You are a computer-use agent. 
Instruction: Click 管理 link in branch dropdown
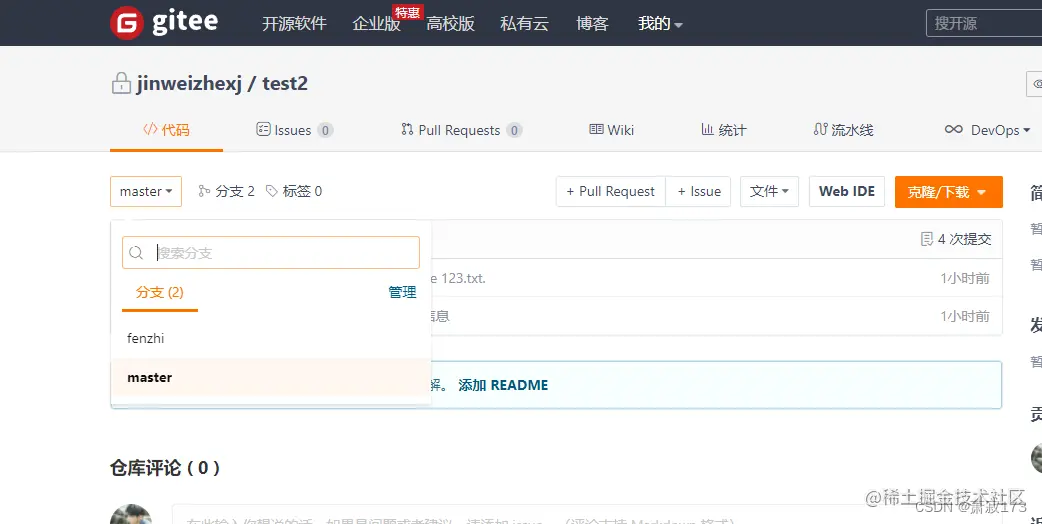click(402, 292)
